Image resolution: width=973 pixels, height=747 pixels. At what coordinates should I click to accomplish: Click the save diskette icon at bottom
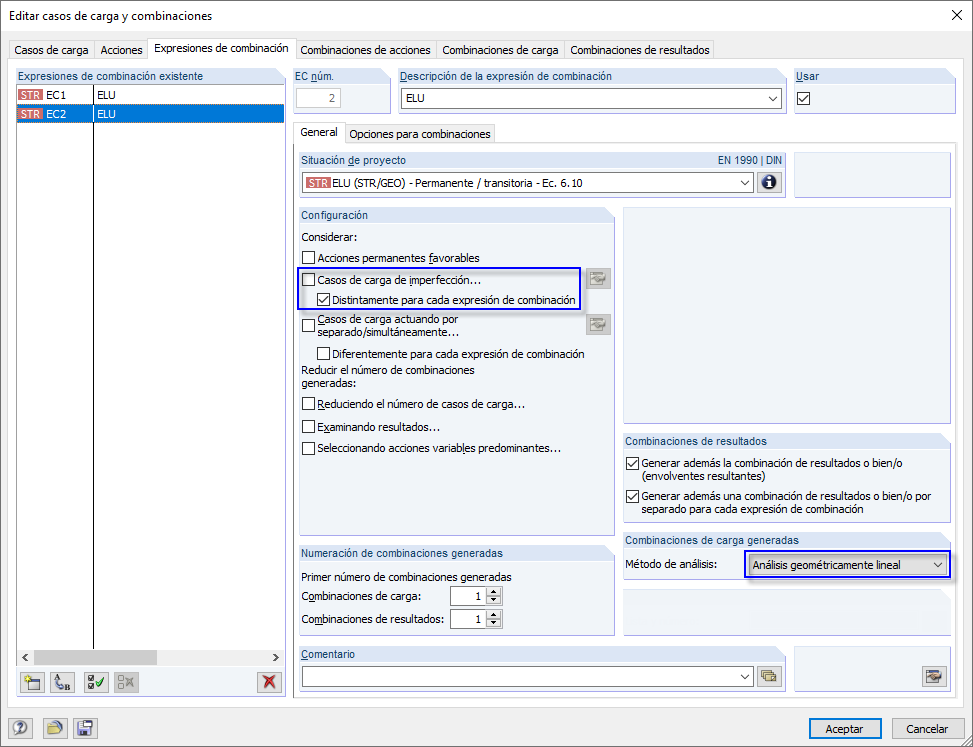[85, 728]
